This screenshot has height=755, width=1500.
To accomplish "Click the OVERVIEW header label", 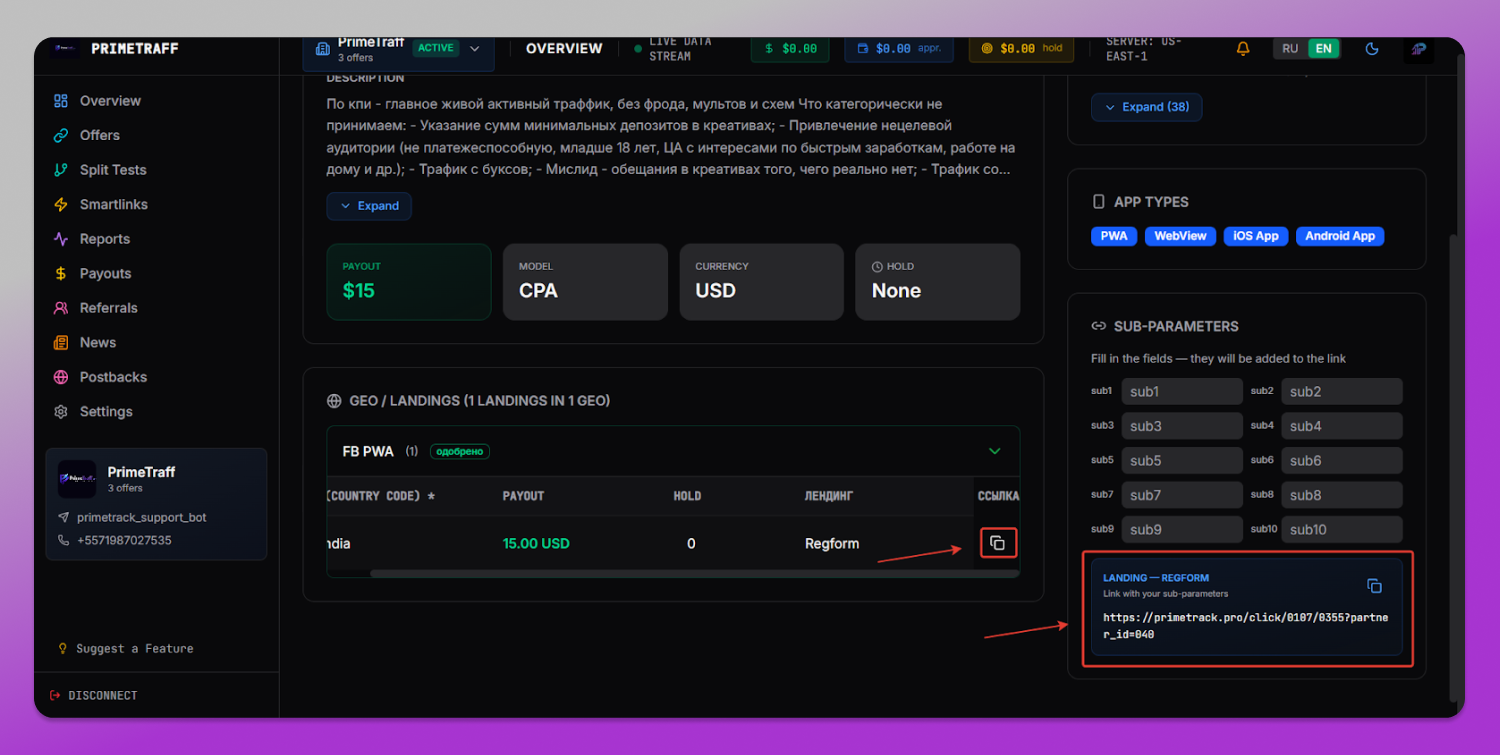I will pyautogui.click(x=564, y=48).
